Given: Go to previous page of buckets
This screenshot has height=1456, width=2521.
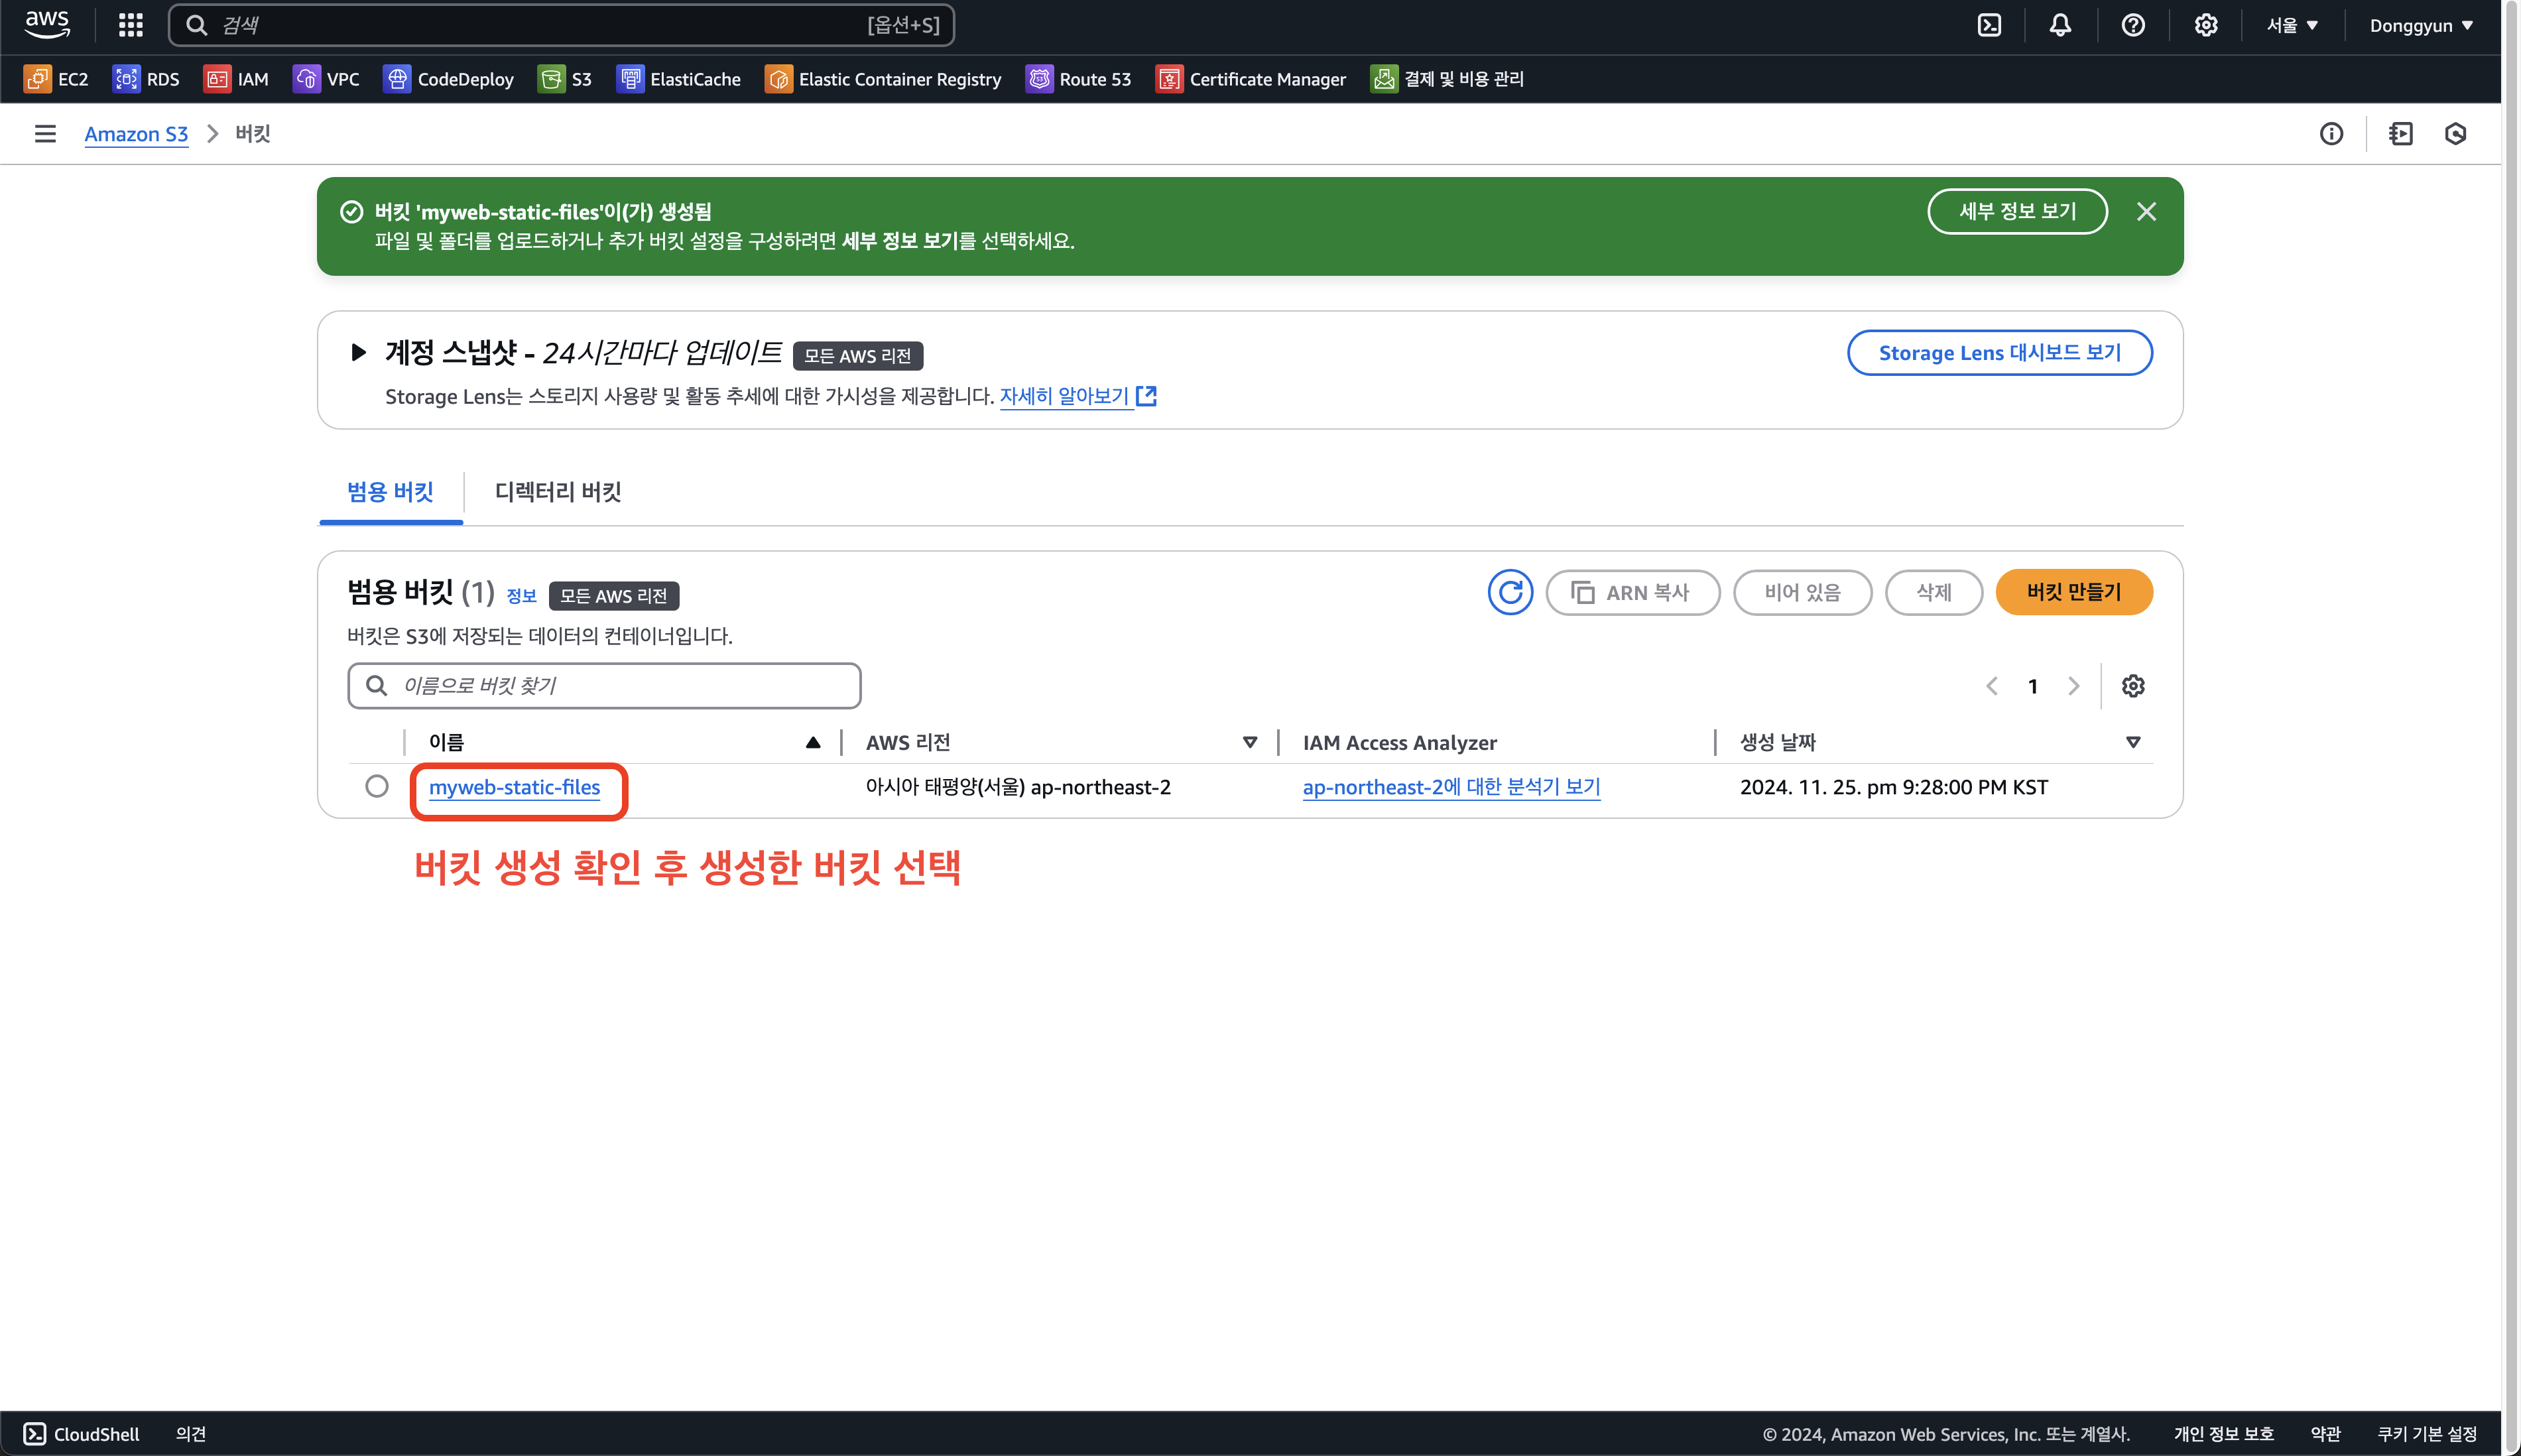Looking at the screenshot, I should 1992,686.
